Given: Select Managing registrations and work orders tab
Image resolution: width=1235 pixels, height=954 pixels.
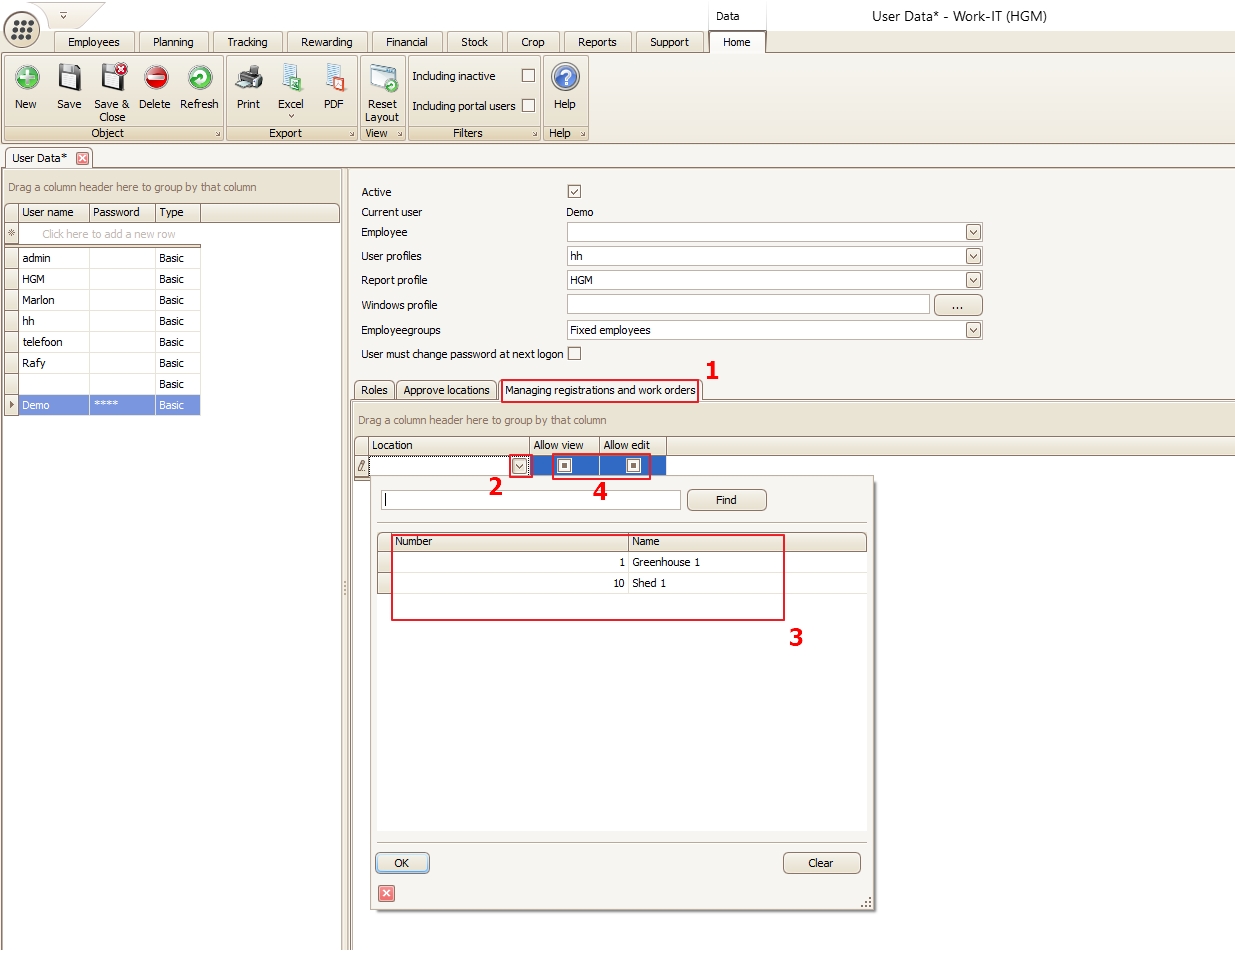Looking at the screenshot, I should point(600,390).
